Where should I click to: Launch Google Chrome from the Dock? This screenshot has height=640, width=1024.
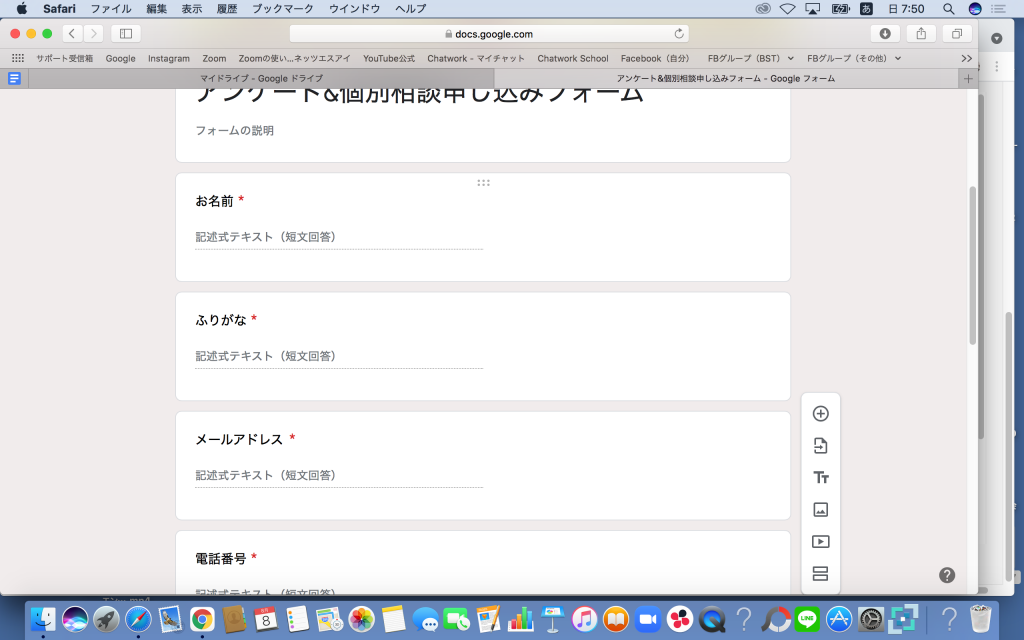[202, 618]
